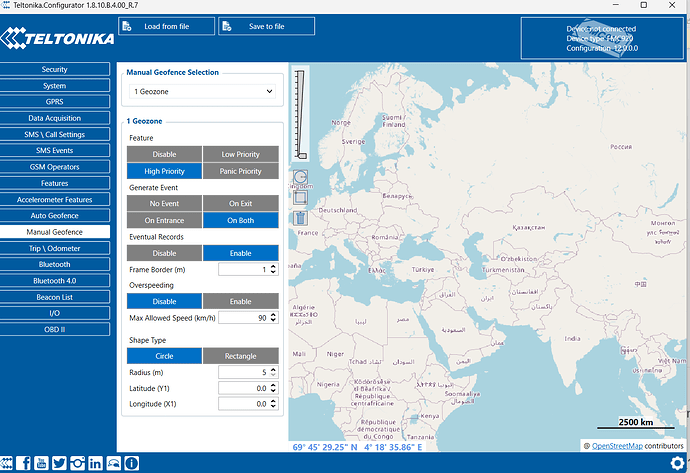Open the Security menu section
Viewport: 690px width, 473px height.
tap(55, 70)
